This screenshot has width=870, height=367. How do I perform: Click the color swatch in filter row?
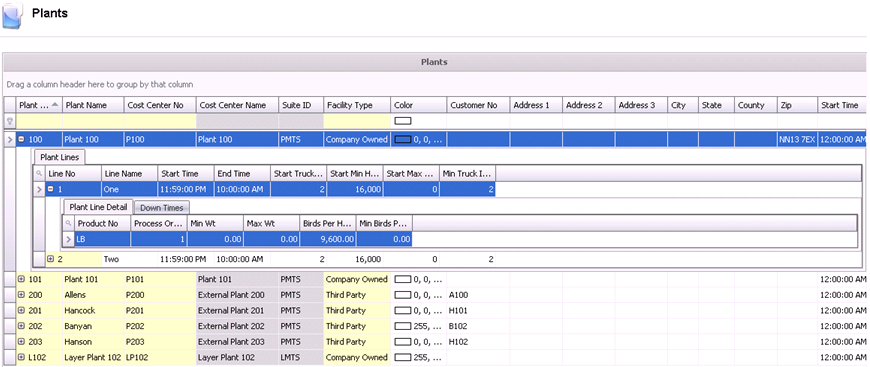click(x=403, y=120)
